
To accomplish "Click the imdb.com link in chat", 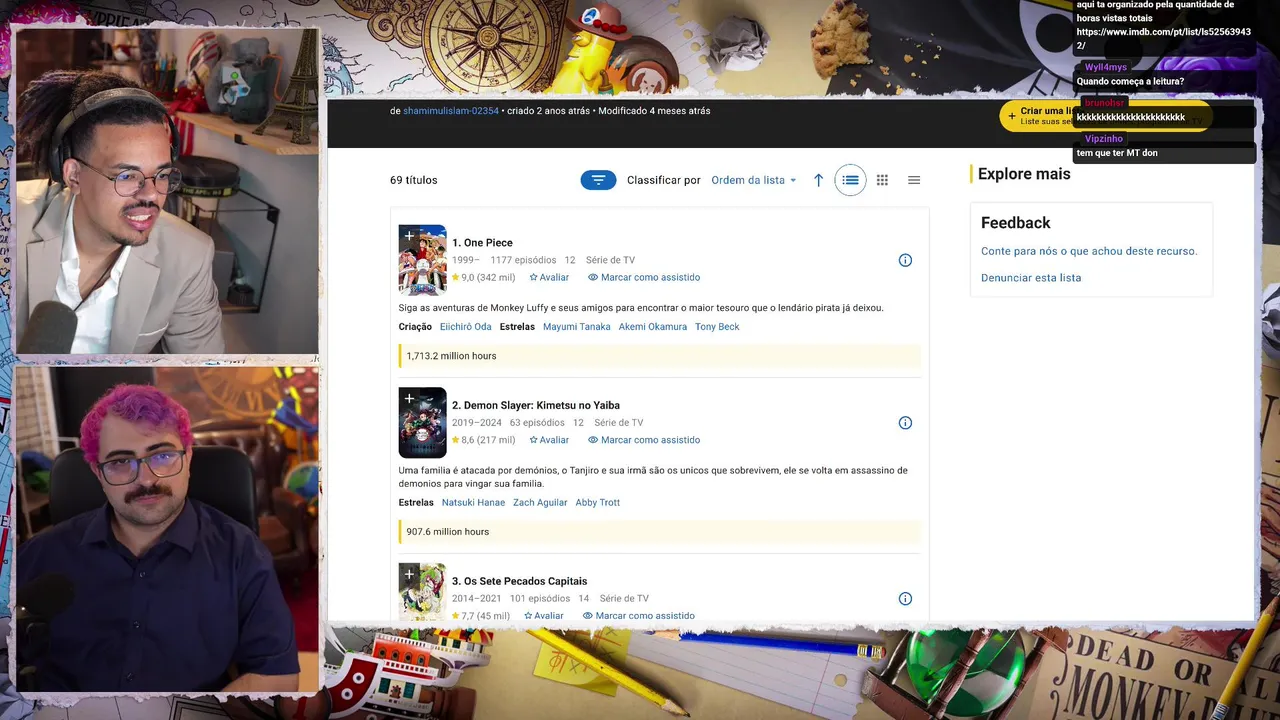I will tap(1163, 39).
